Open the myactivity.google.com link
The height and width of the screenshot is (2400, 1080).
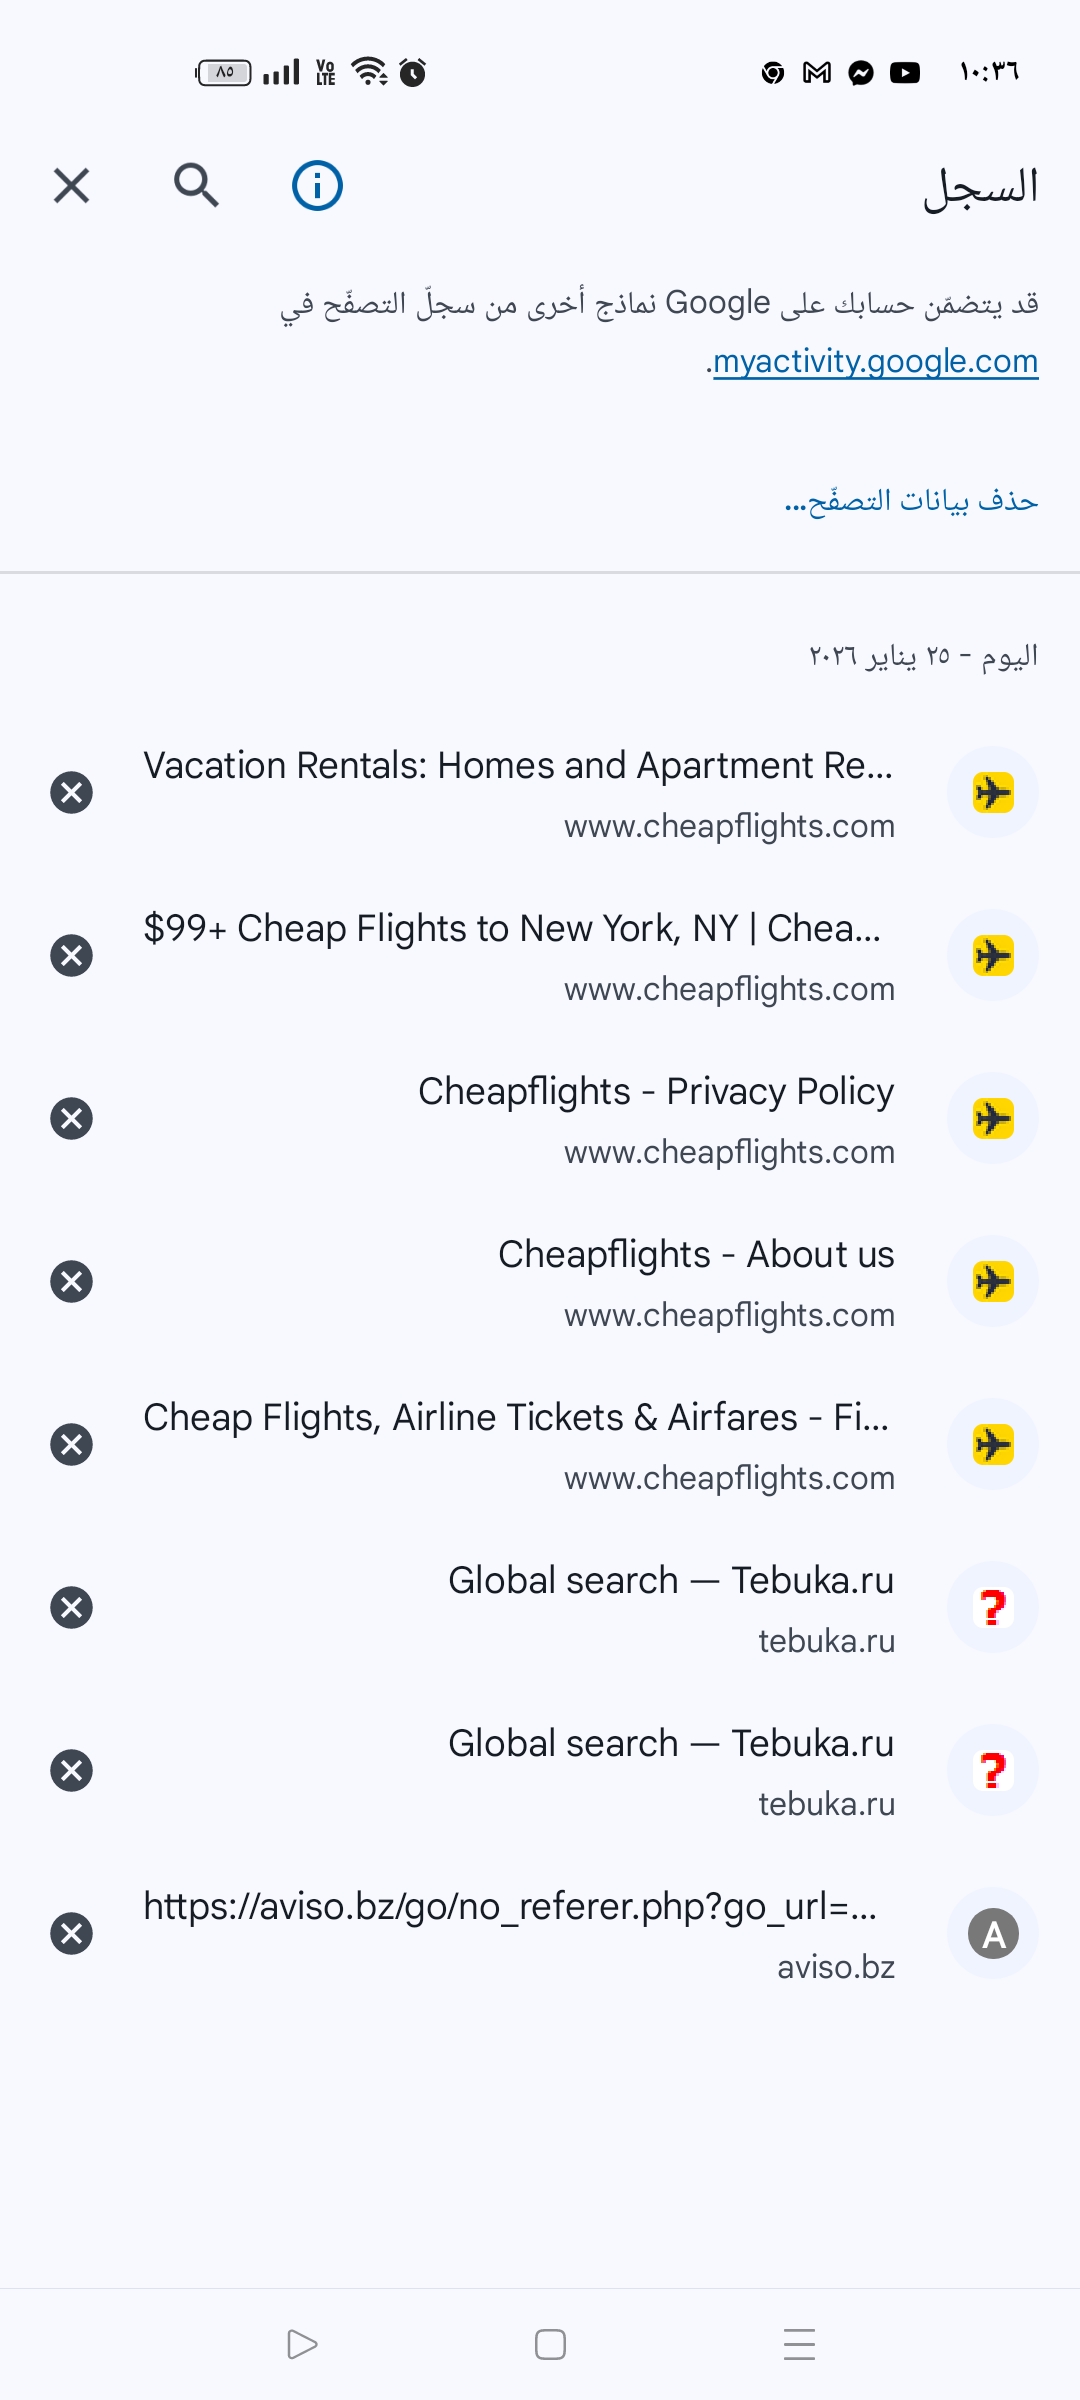pos(875,361)
